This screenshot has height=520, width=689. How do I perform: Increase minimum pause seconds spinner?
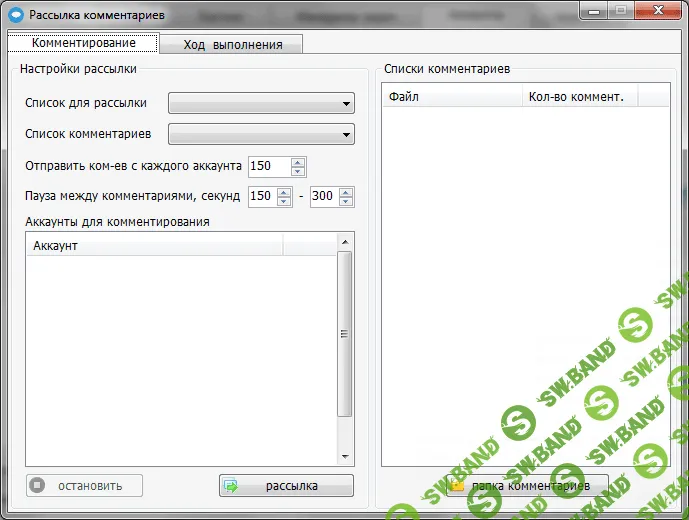pyautogui.click(x=284, y=192)
